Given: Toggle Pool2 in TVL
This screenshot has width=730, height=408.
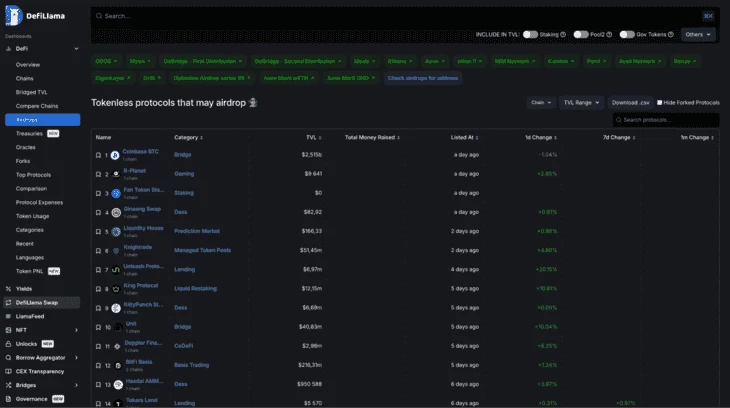Looking at the screenshot, I should (581, 34).
